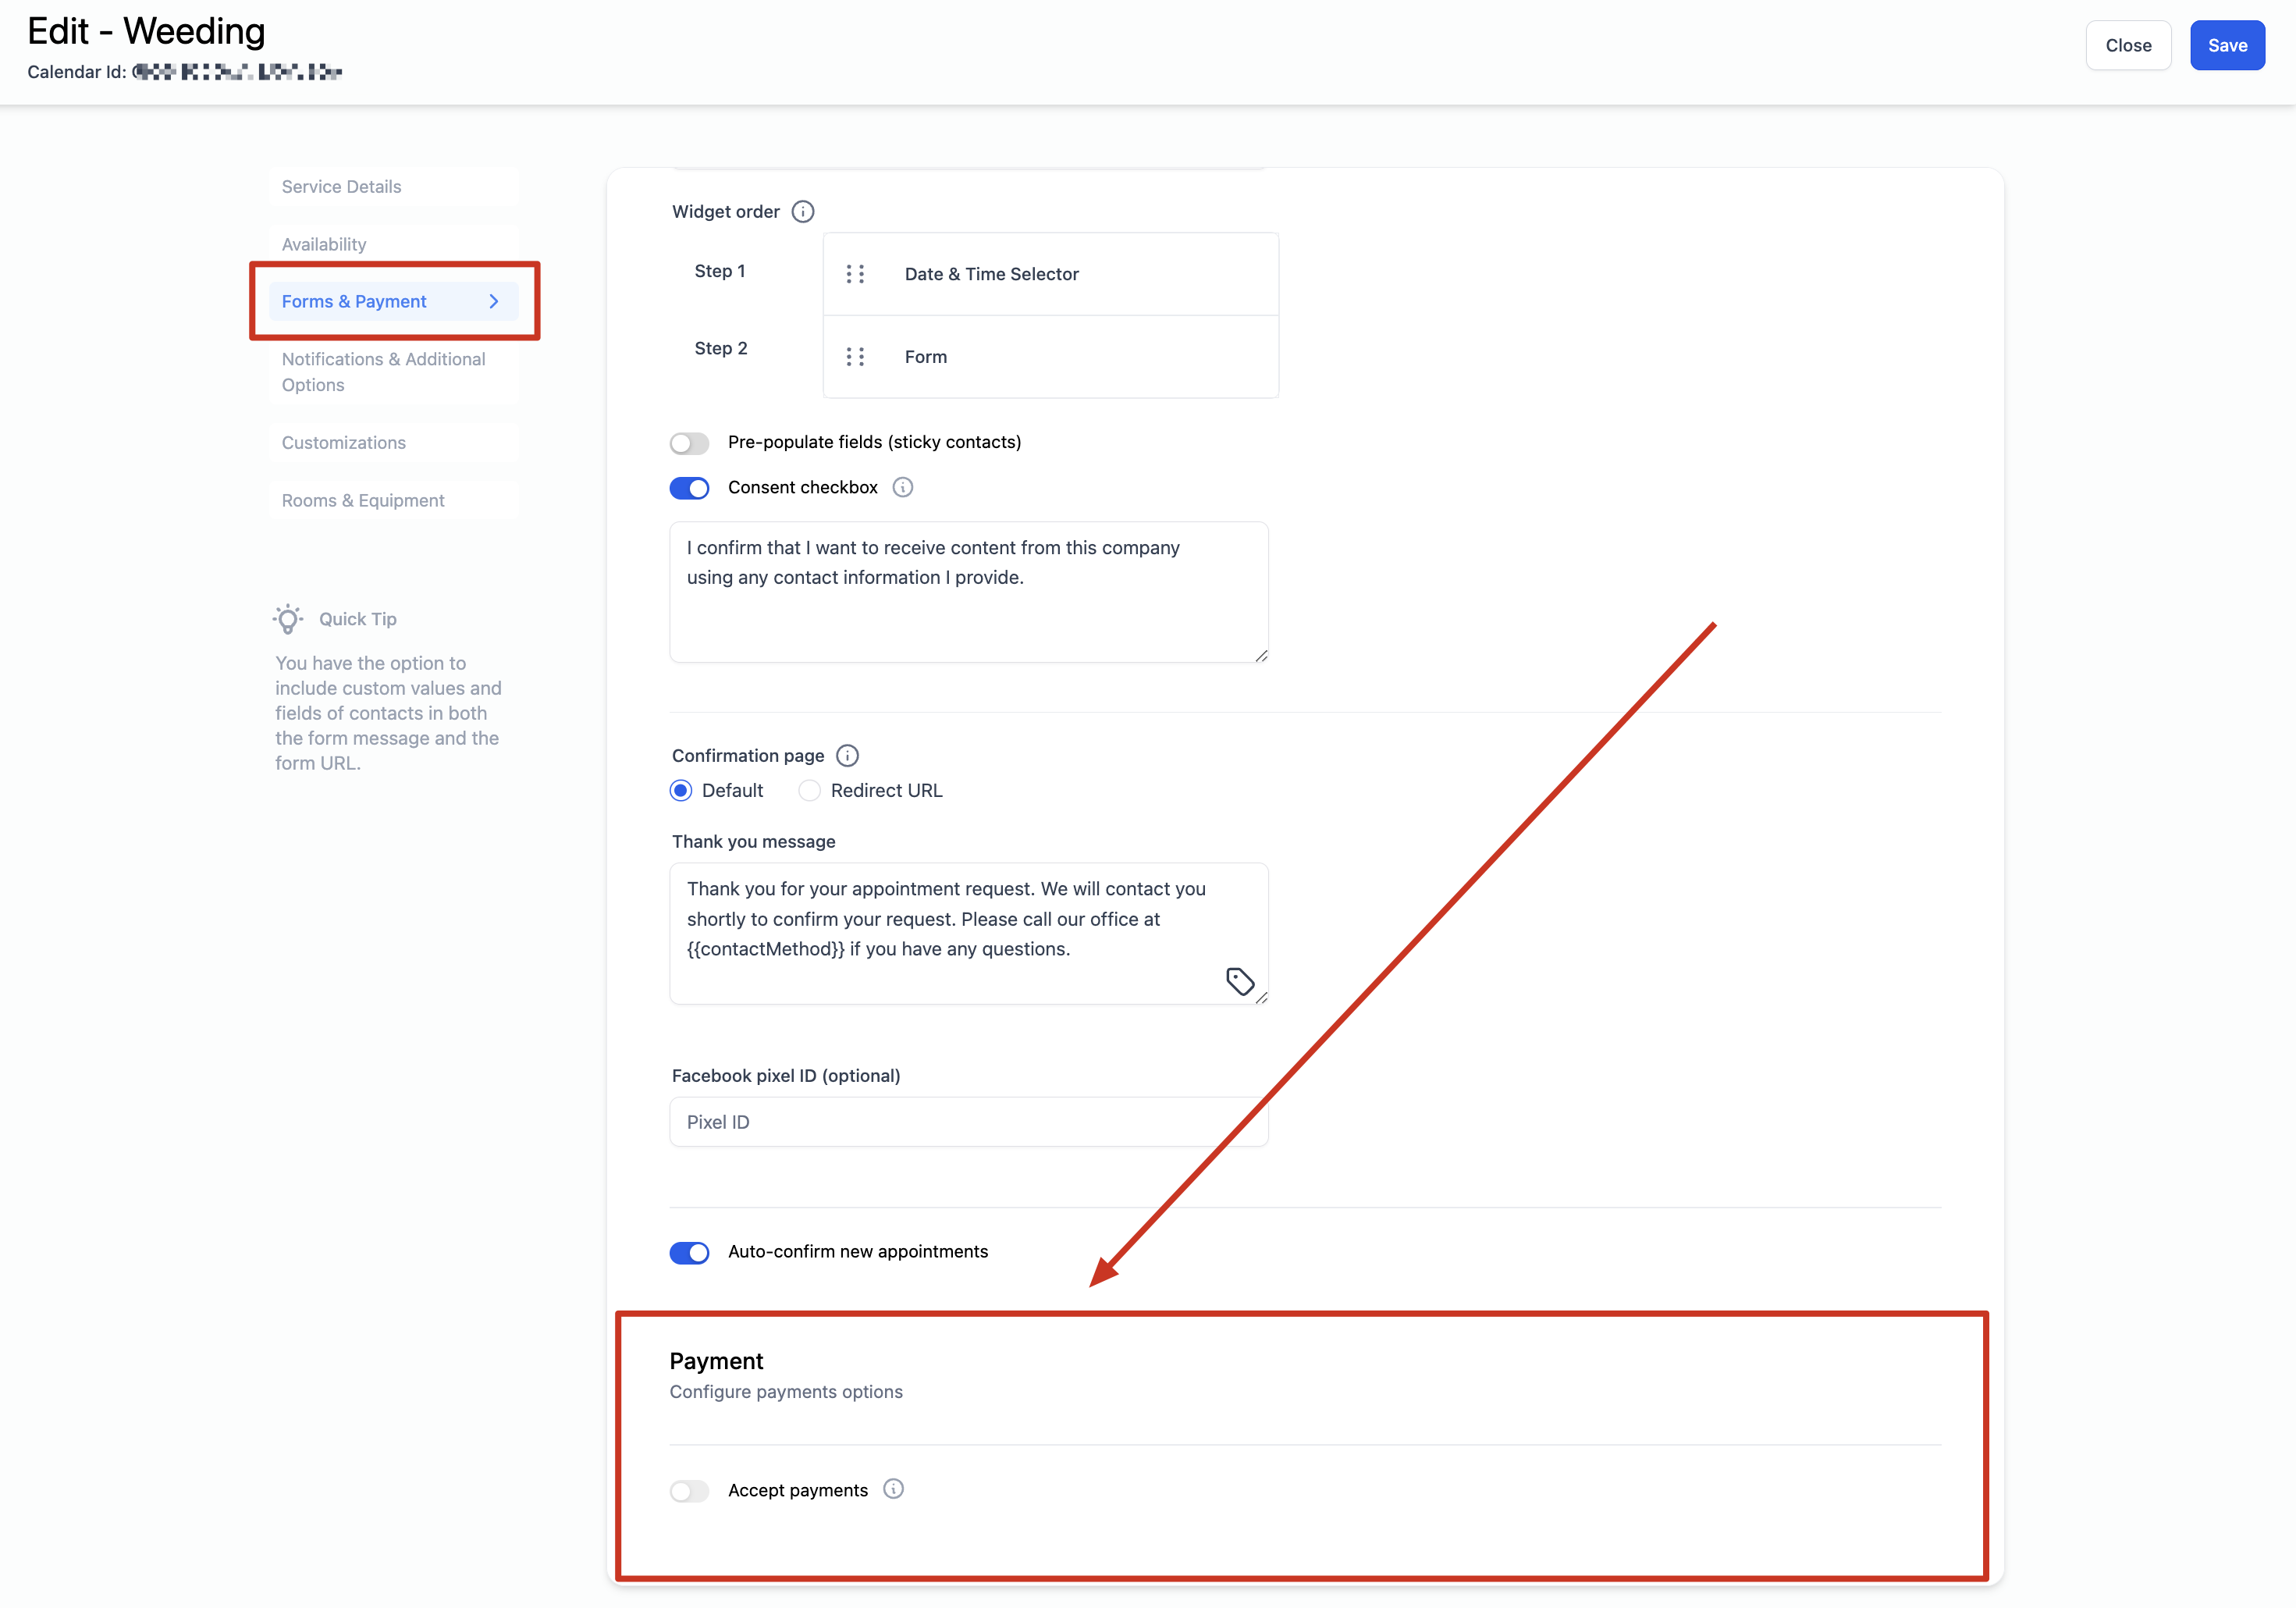Enable Pre-populate fields sticky contacts toggle
This screenshot has width=2296, height=1608.
(x=689, y=443)
